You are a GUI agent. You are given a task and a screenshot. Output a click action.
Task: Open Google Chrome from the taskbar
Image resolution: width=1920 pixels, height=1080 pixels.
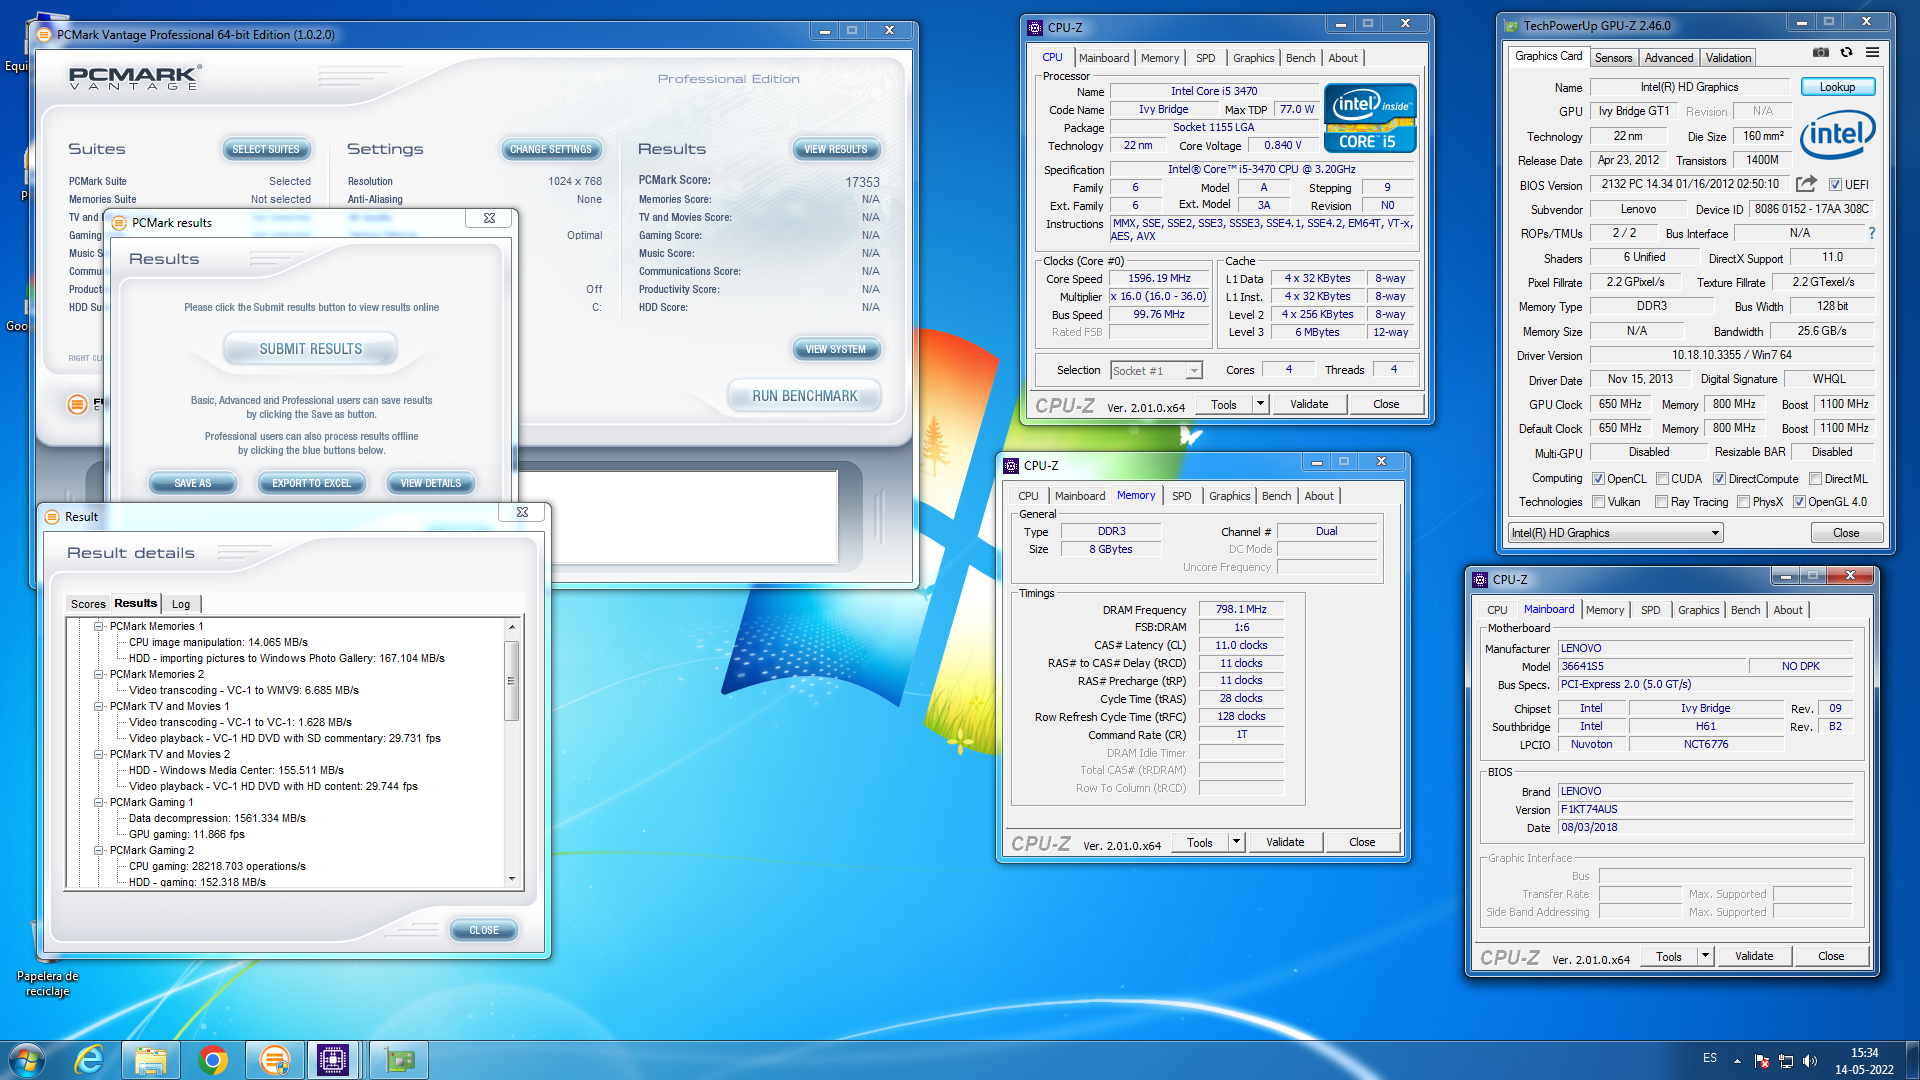213,1060
